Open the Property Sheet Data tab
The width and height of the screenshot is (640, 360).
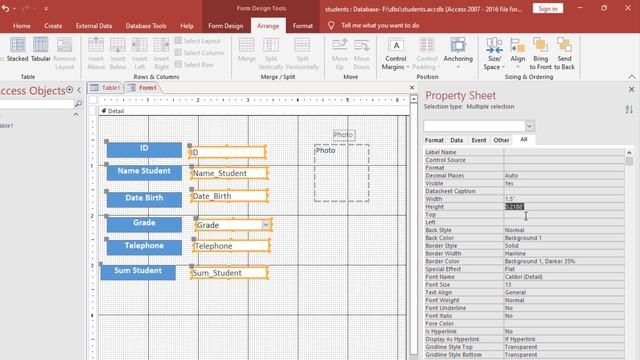point(456,140)
